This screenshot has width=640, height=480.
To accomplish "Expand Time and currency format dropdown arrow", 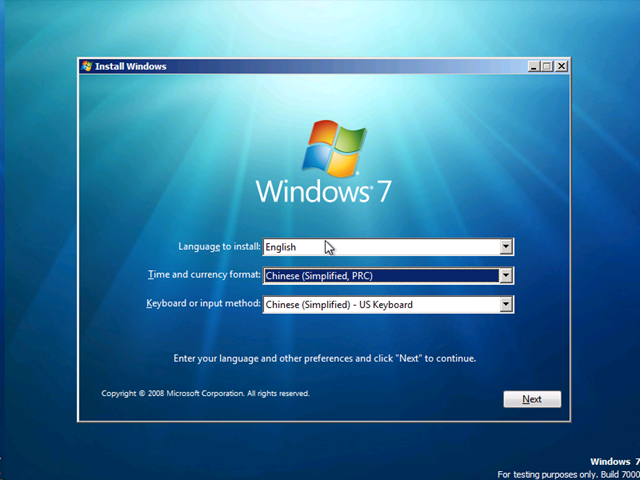I will [x=506, y=276].
